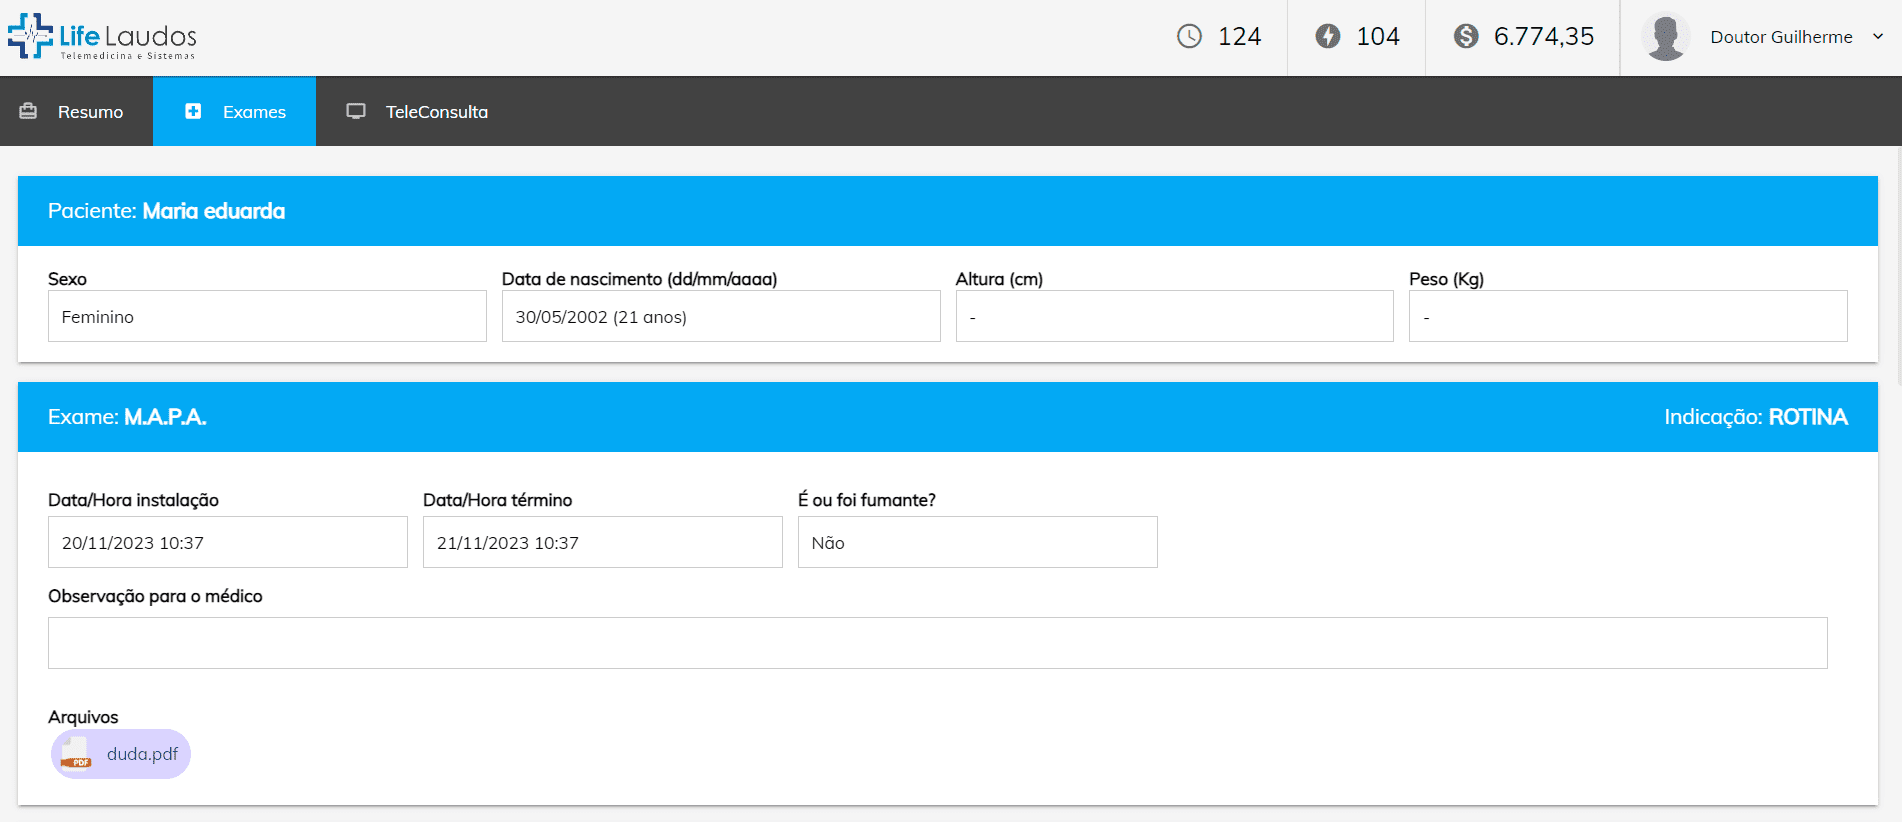Click the clock icon beside 124
The image size is (1902, 822).
pyautogui.click(x=1189, y=37)
